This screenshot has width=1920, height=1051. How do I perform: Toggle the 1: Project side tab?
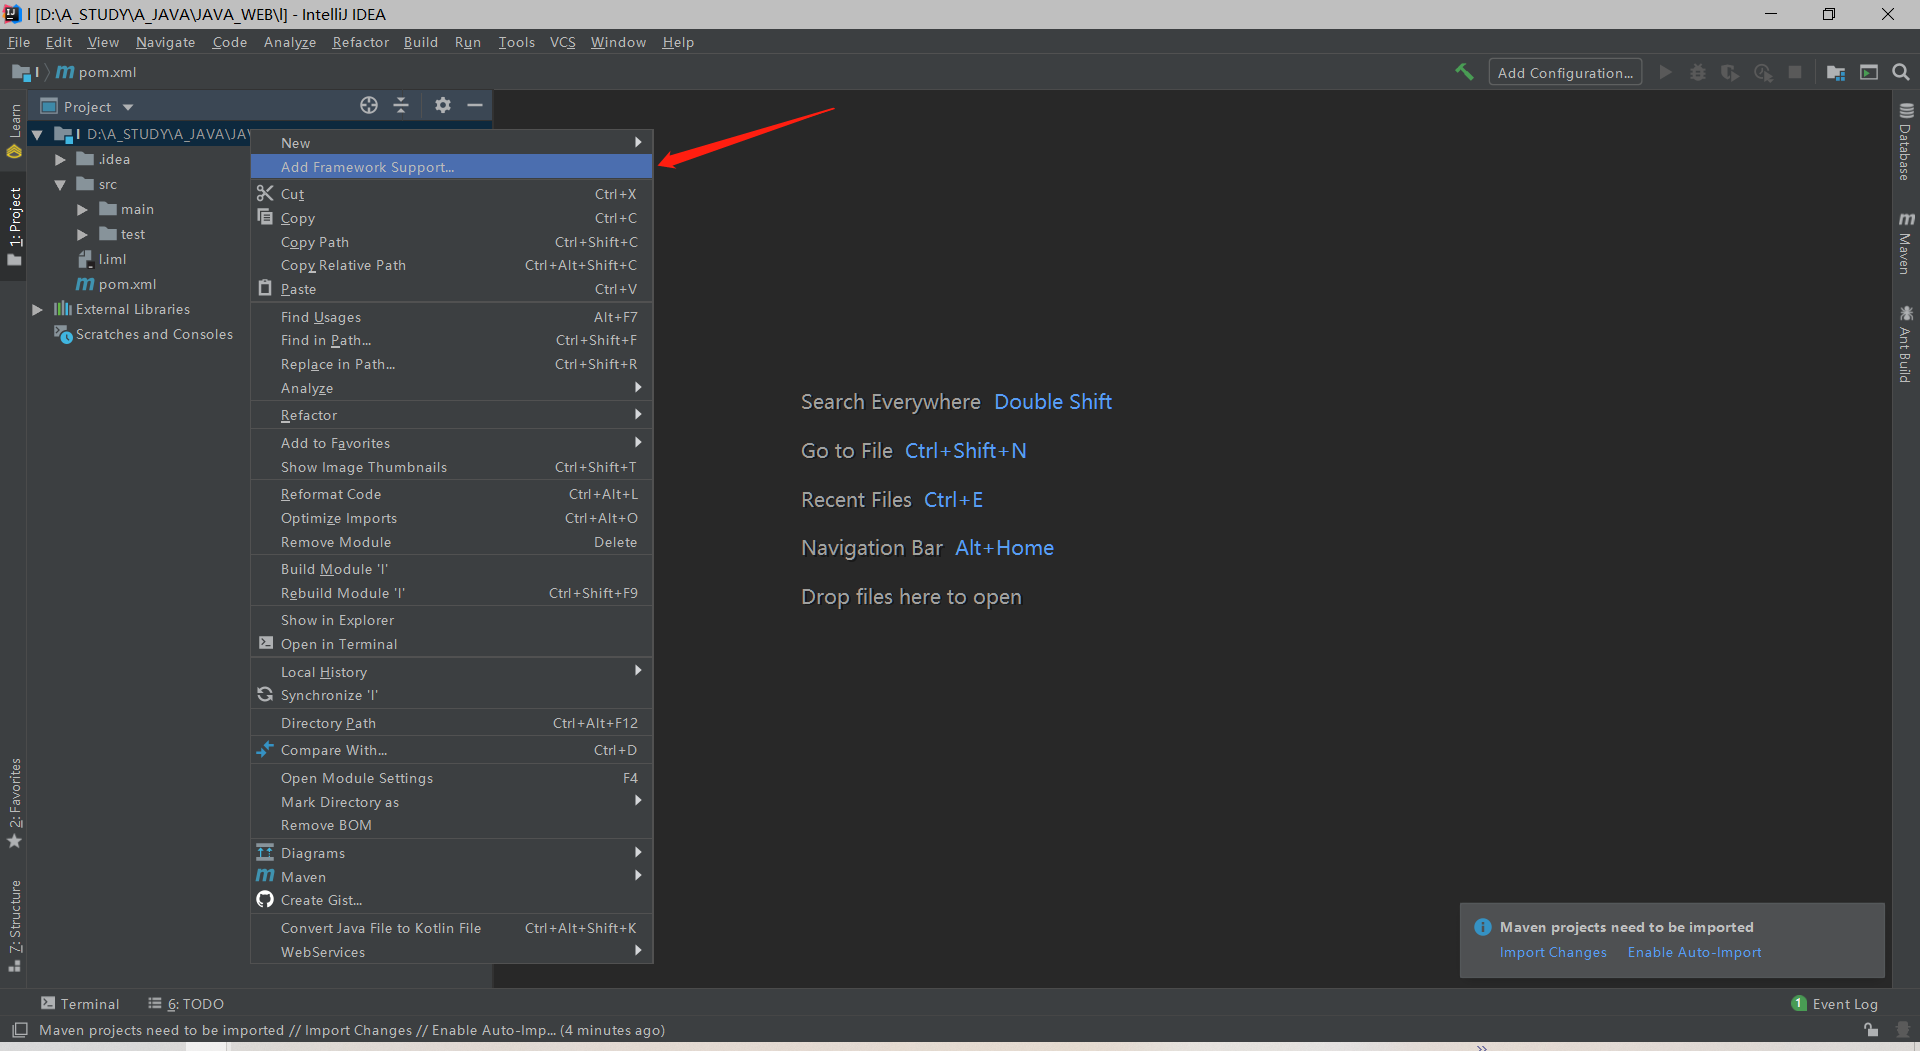point(14,227)
